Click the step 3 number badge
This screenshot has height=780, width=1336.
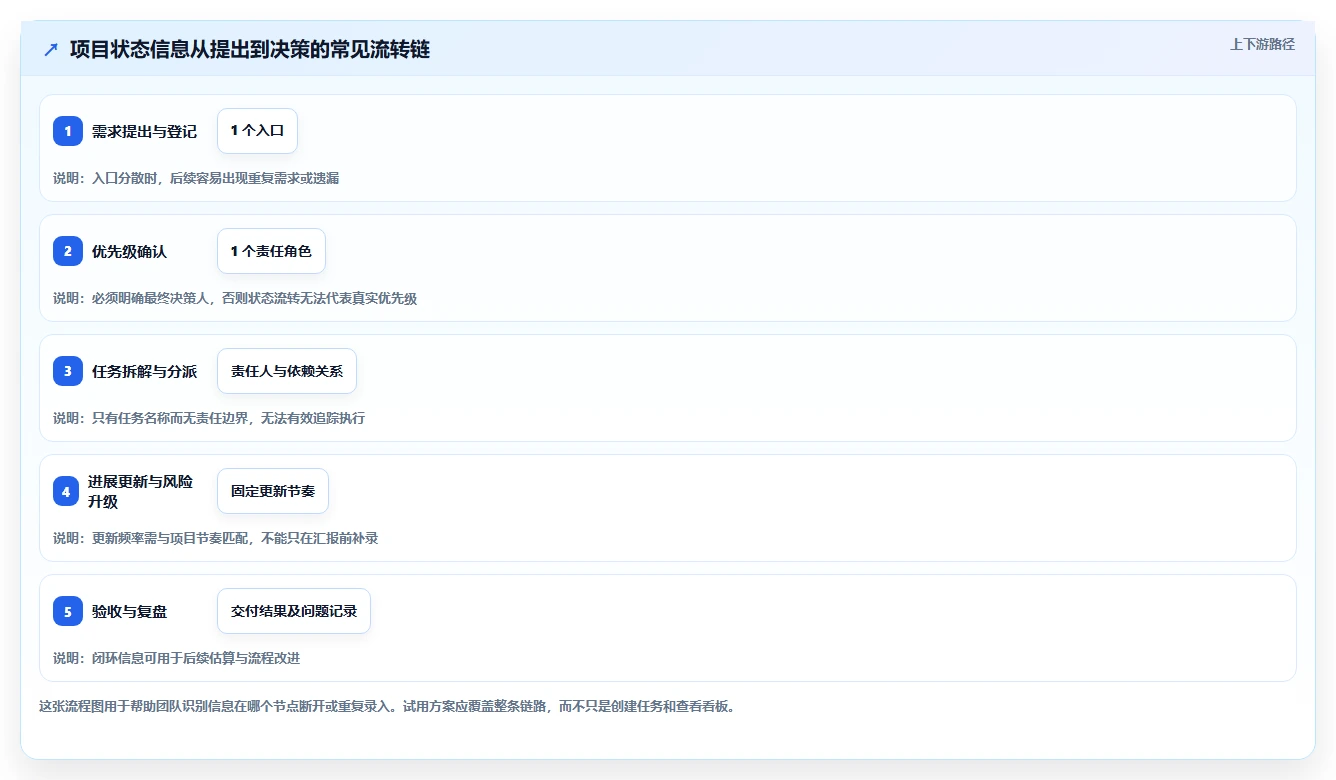68,371
